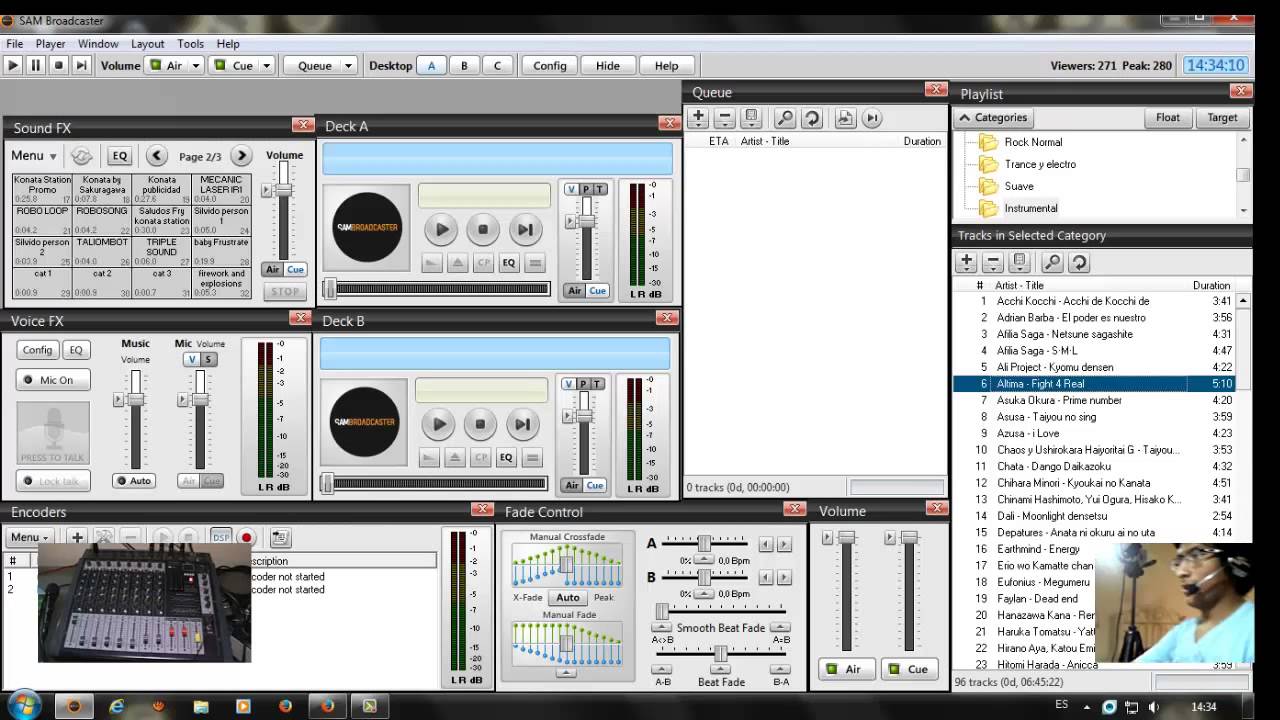Toggle the Cue output on Deck A
The image size is (1280, 720).
597,291
